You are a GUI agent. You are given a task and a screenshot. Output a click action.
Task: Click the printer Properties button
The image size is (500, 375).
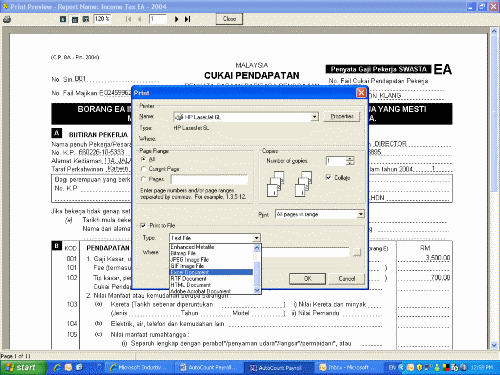(342, 116)
